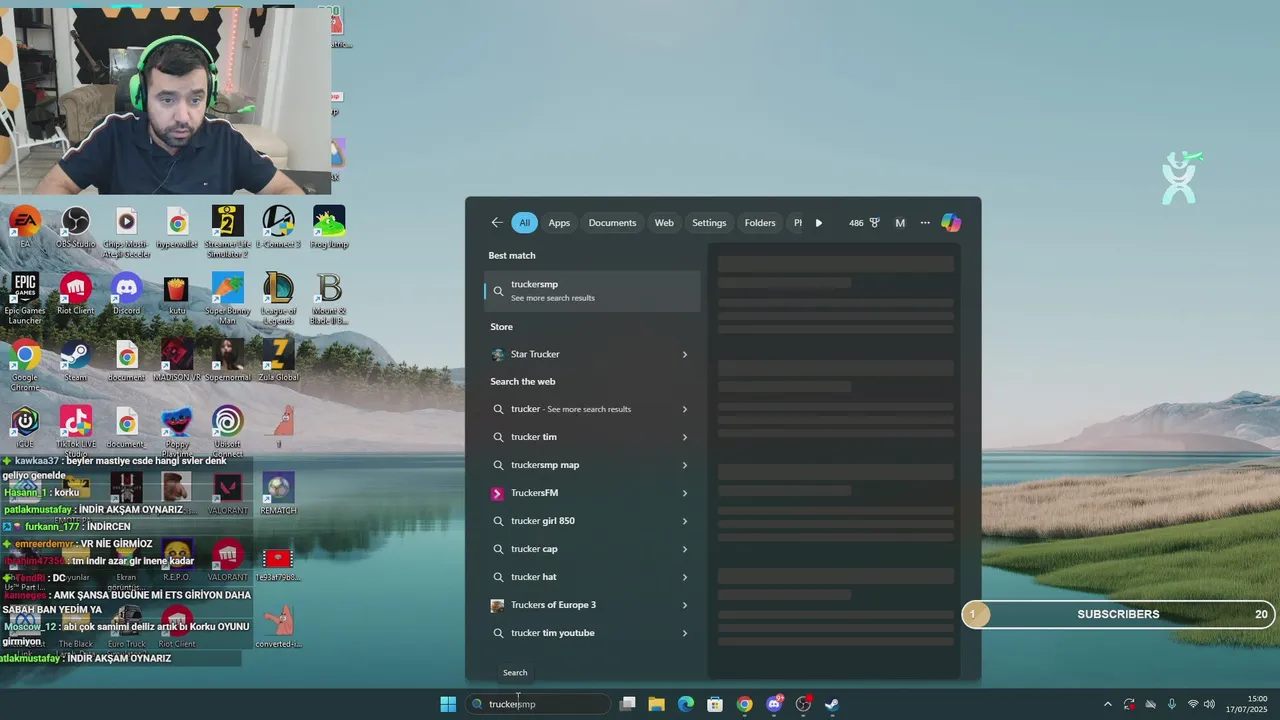Viewport: 1280px width, 720px height.
Task: Open File Explorer from the taskbar
Action: coord(657,704)
